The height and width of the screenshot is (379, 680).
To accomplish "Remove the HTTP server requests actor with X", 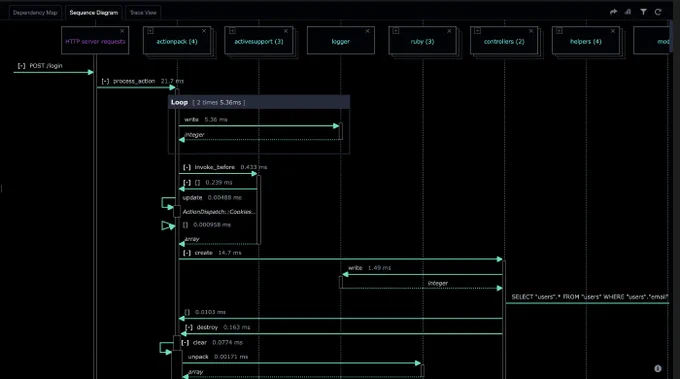I will click(122, 31).
